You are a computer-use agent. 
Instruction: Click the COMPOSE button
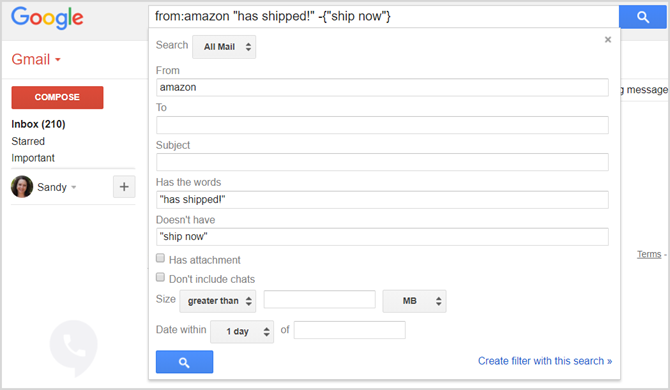point(57,97)
